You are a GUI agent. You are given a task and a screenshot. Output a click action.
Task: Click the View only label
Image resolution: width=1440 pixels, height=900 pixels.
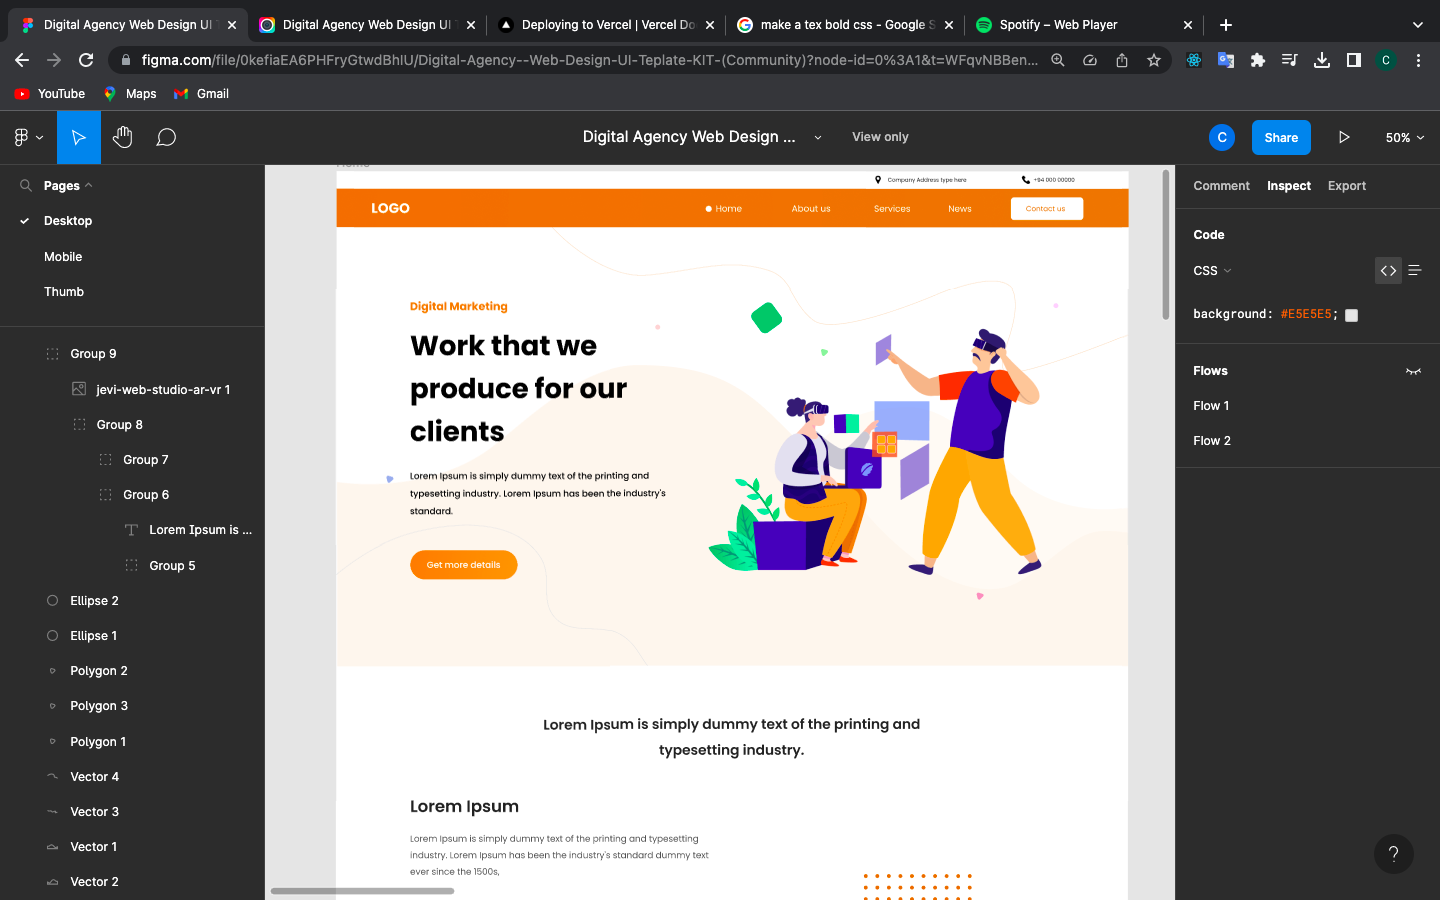[x=880, y=137]
